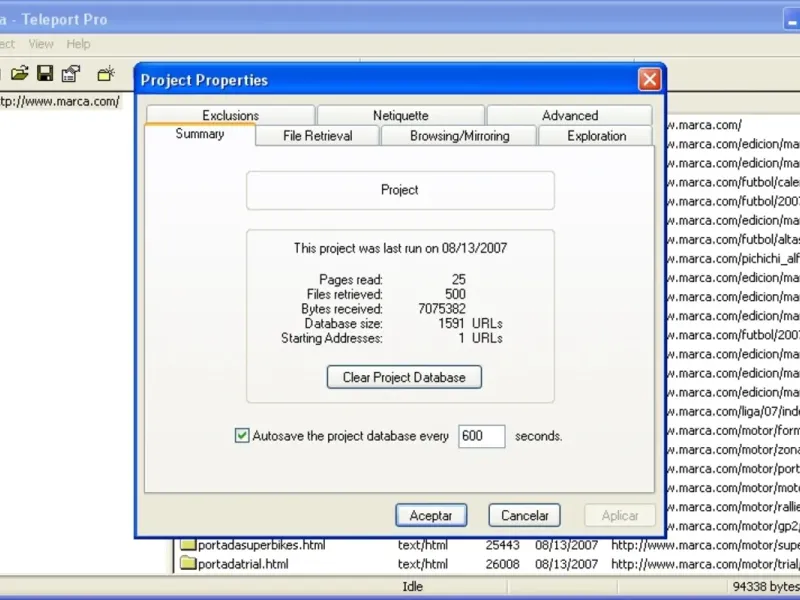Select the portadasuperbikes.html file name
The height and width of the screenshot is (600, 800).
[261, 545]
